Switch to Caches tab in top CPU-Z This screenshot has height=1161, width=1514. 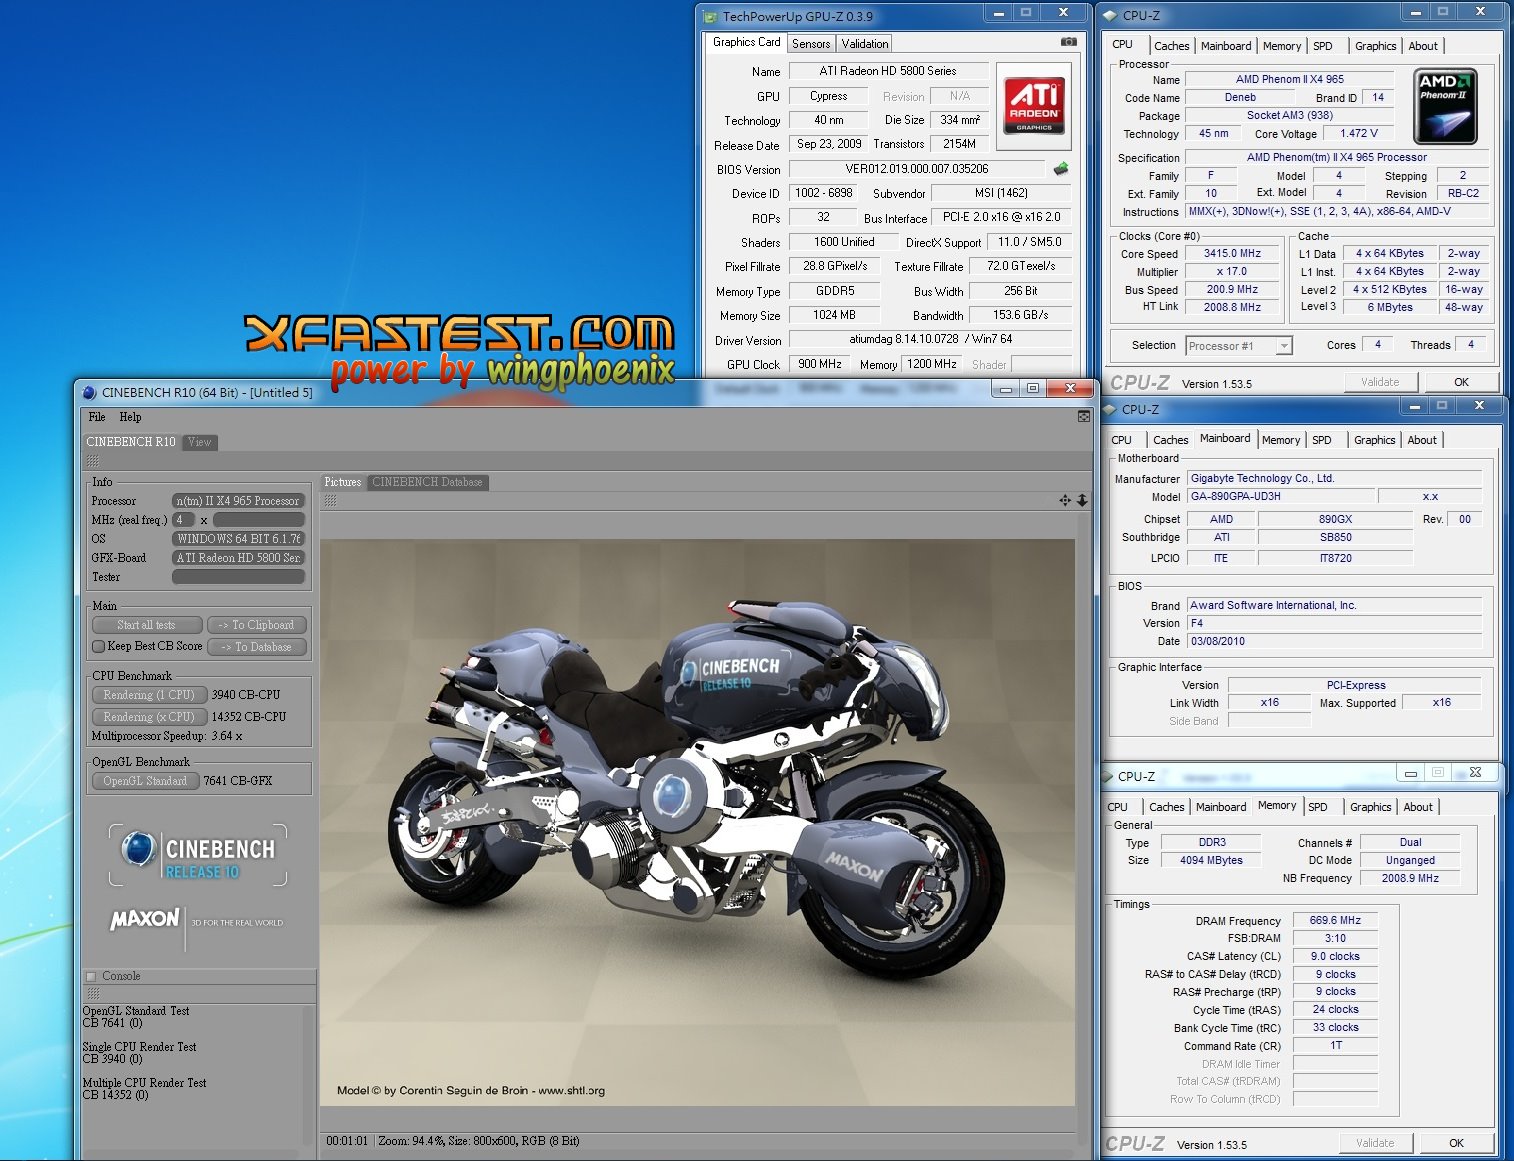[x=1171, y=46]
